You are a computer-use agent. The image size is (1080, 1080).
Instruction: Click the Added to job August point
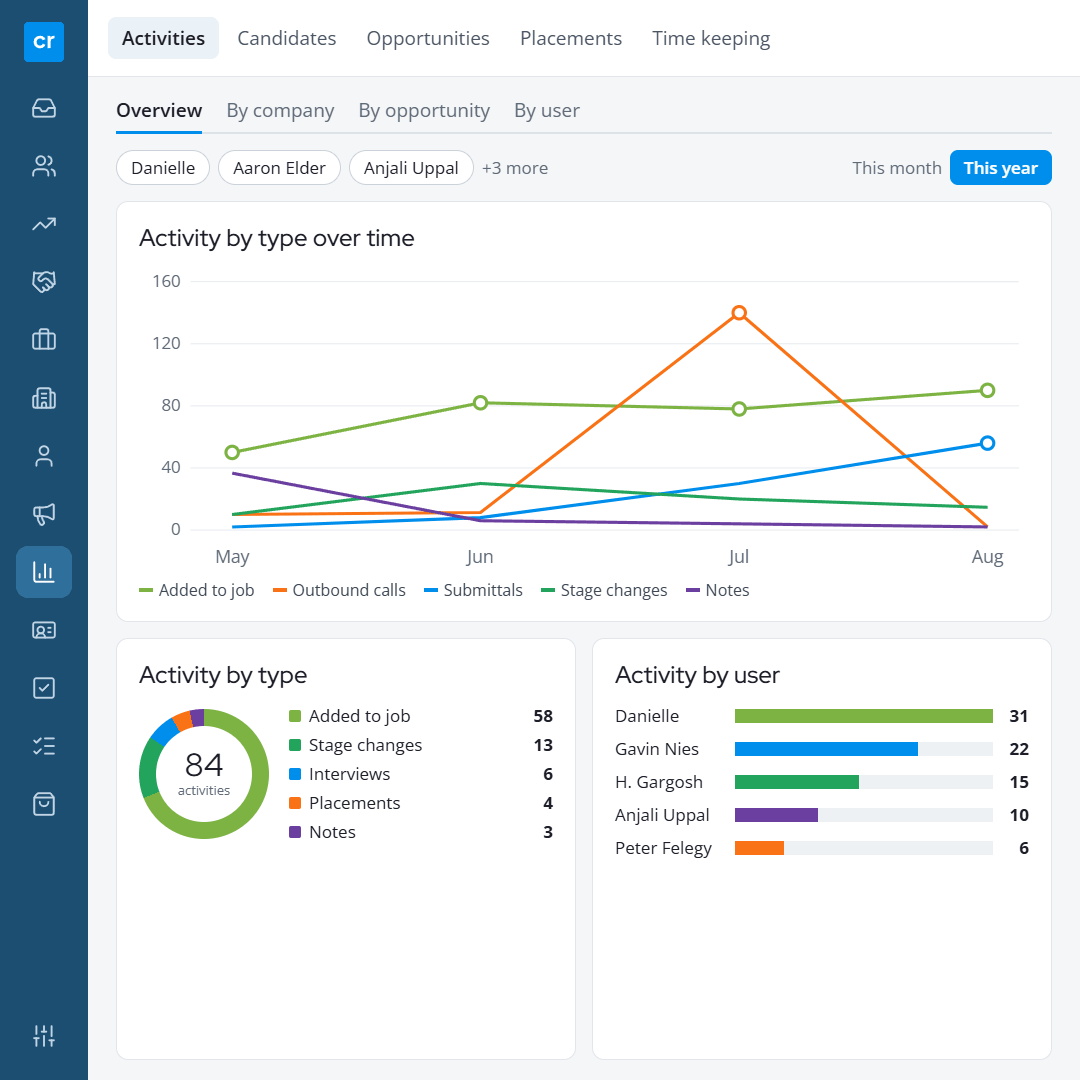pos(988,391)
